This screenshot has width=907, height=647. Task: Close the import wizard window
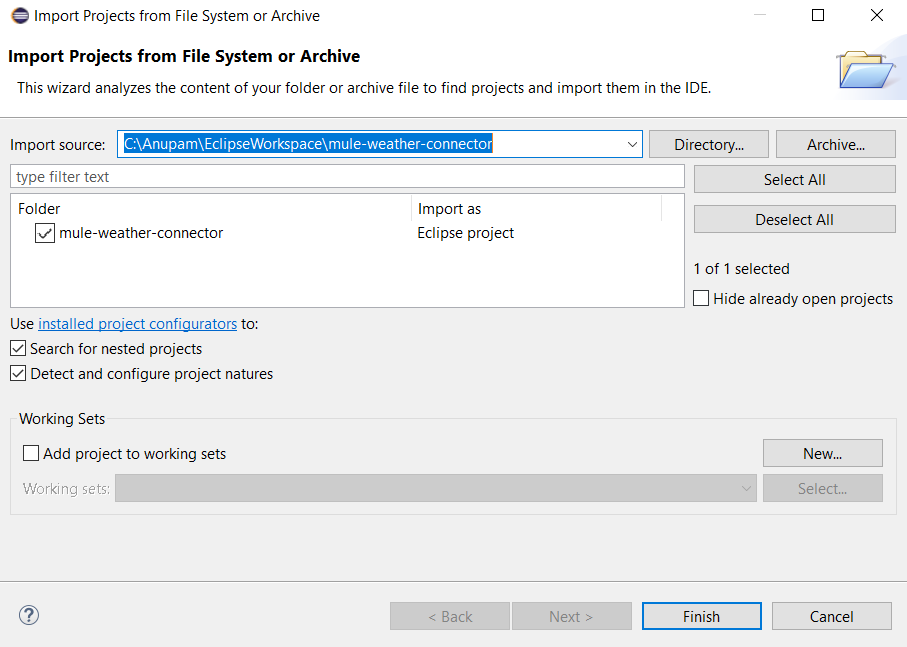tap(877, 15)
